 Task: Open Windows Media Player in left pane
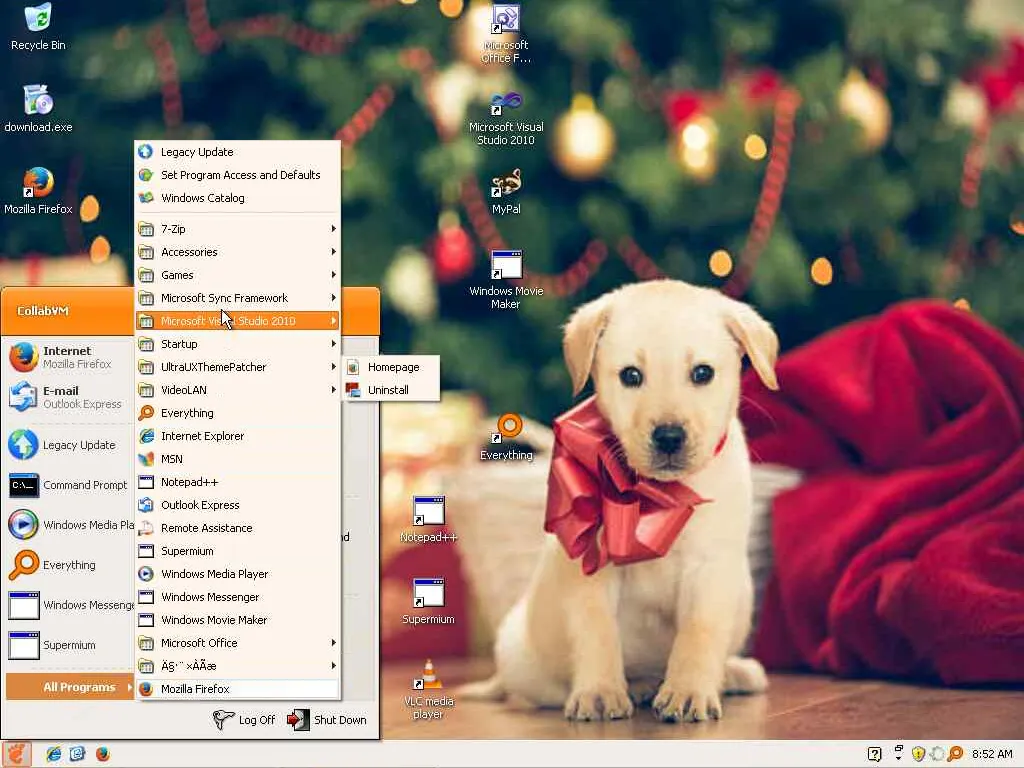tap(69, 525)
